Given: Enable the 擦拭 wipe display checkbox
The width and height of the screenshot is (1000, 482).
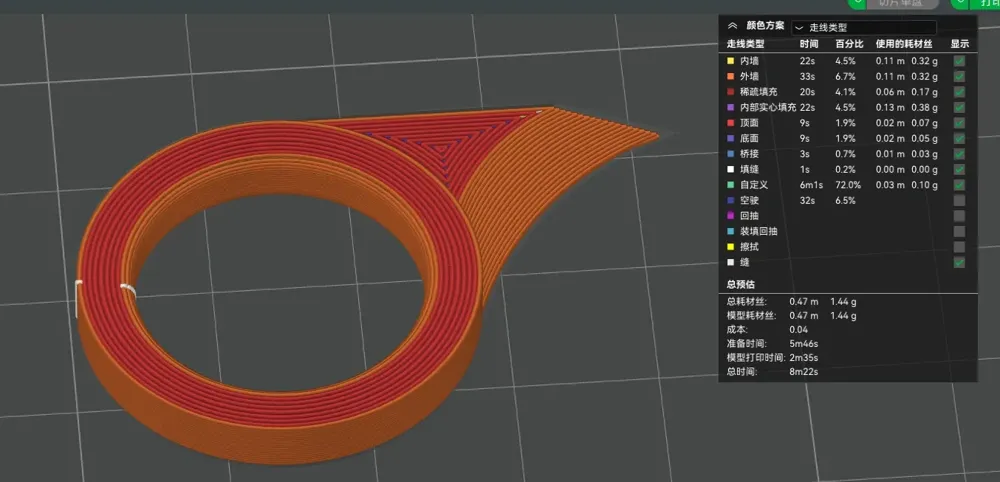Looking at the screenshot, I should point(959,247).
